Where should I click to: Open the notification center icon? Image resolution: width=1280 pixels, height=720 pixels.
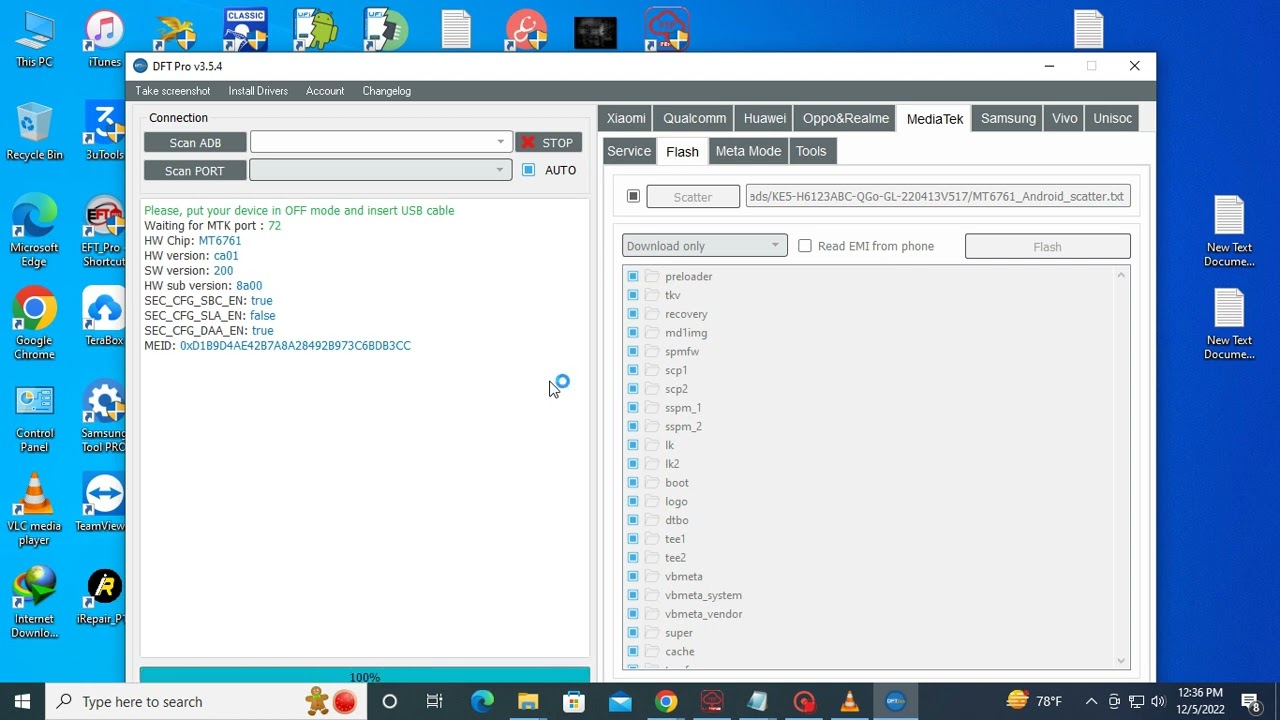[1250, 701]
